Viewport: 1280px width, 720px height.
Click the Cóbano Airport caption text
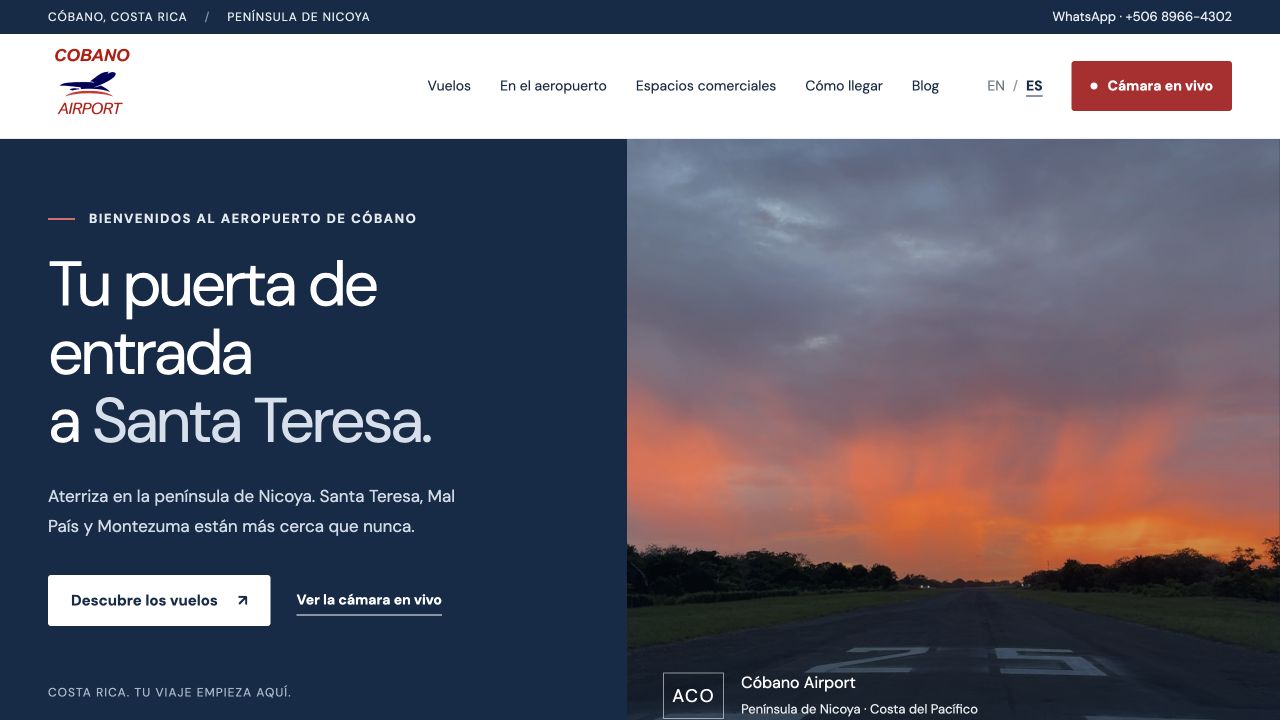tap(798, 683)
